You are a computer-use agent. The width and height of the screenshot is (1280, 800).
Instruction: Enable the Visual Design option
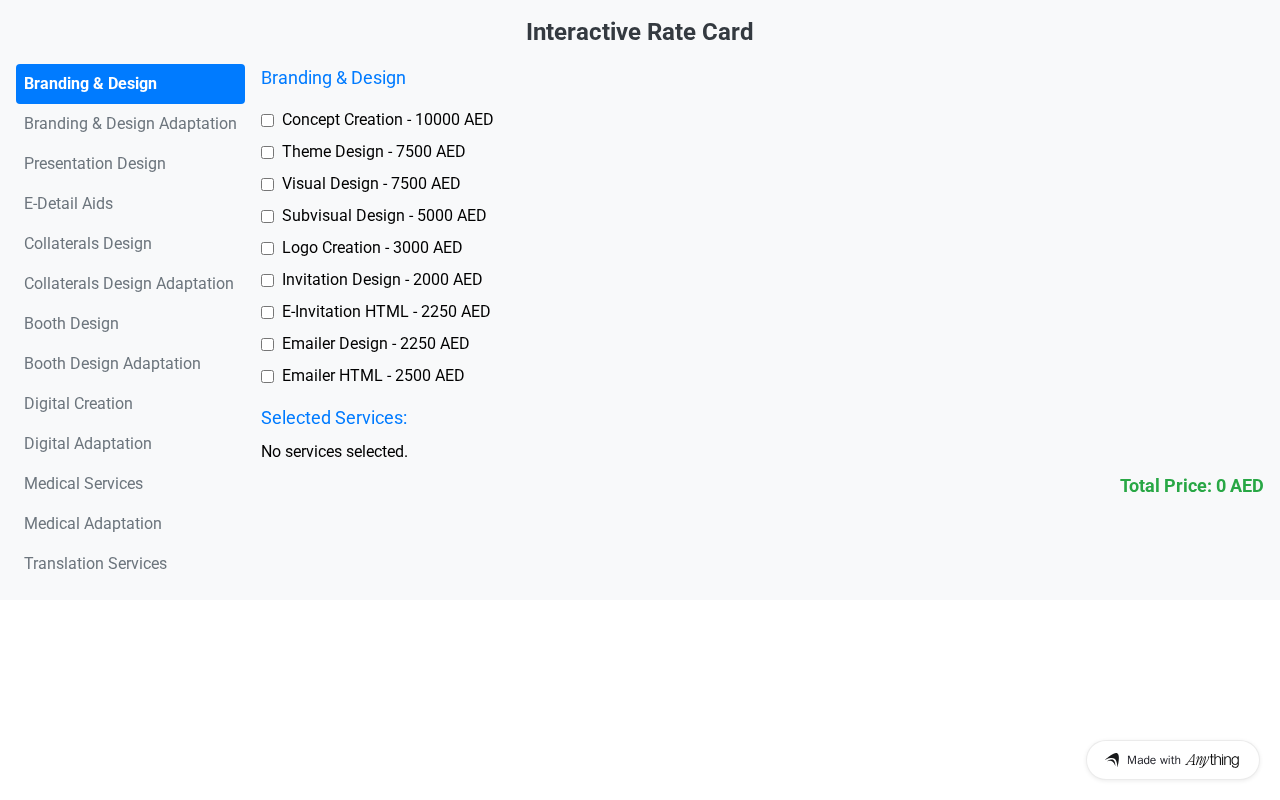click(x=267, y=185)
